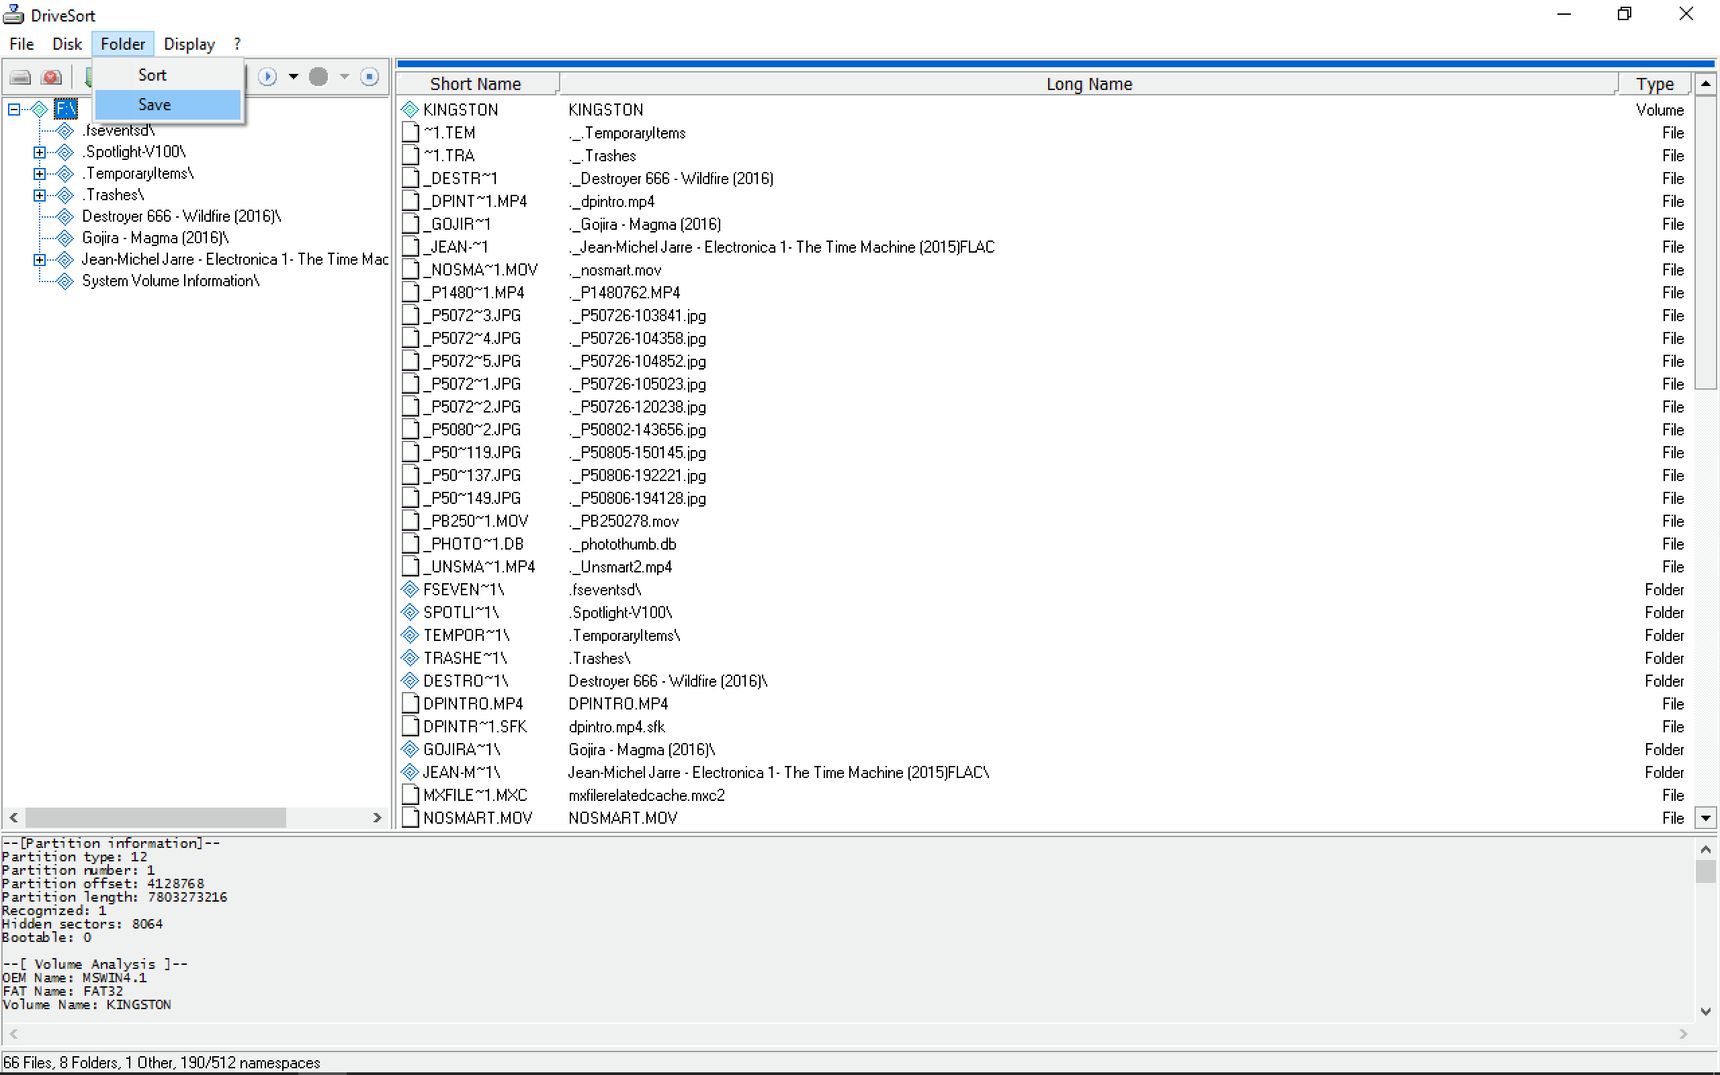Click the blue play toolbar button
Screen dimensions: 1720x1075
[268, 77]
